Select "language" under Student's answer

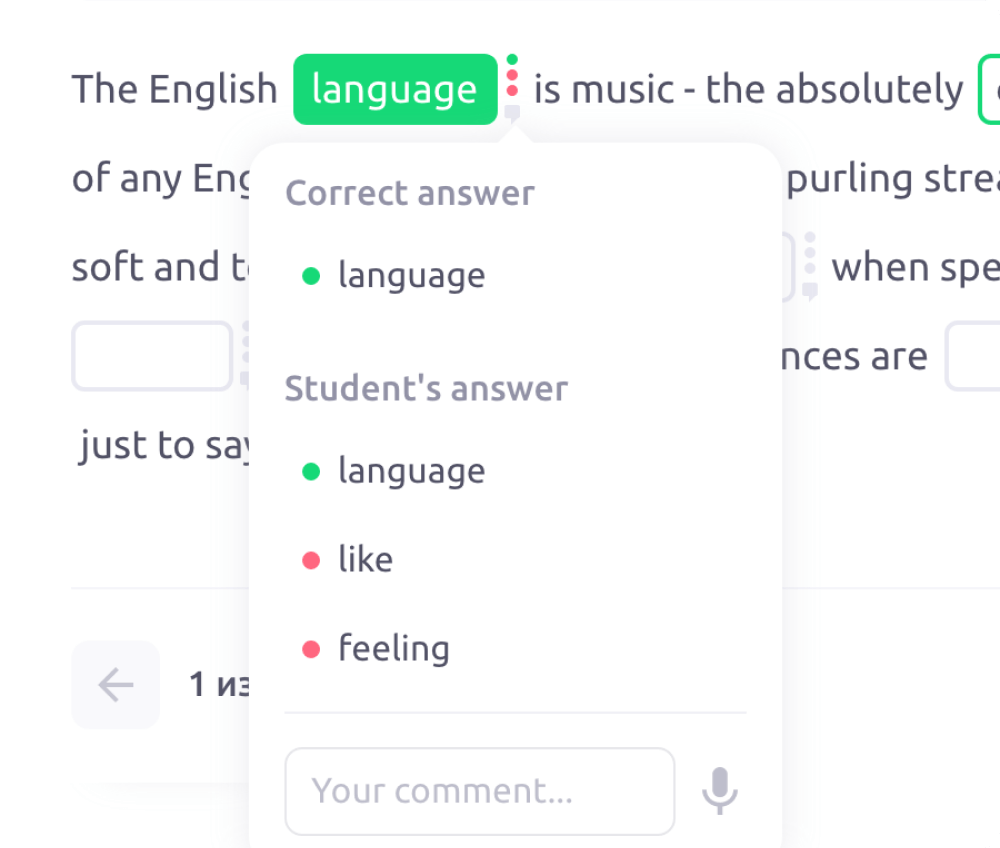click(x=411, y=471)
